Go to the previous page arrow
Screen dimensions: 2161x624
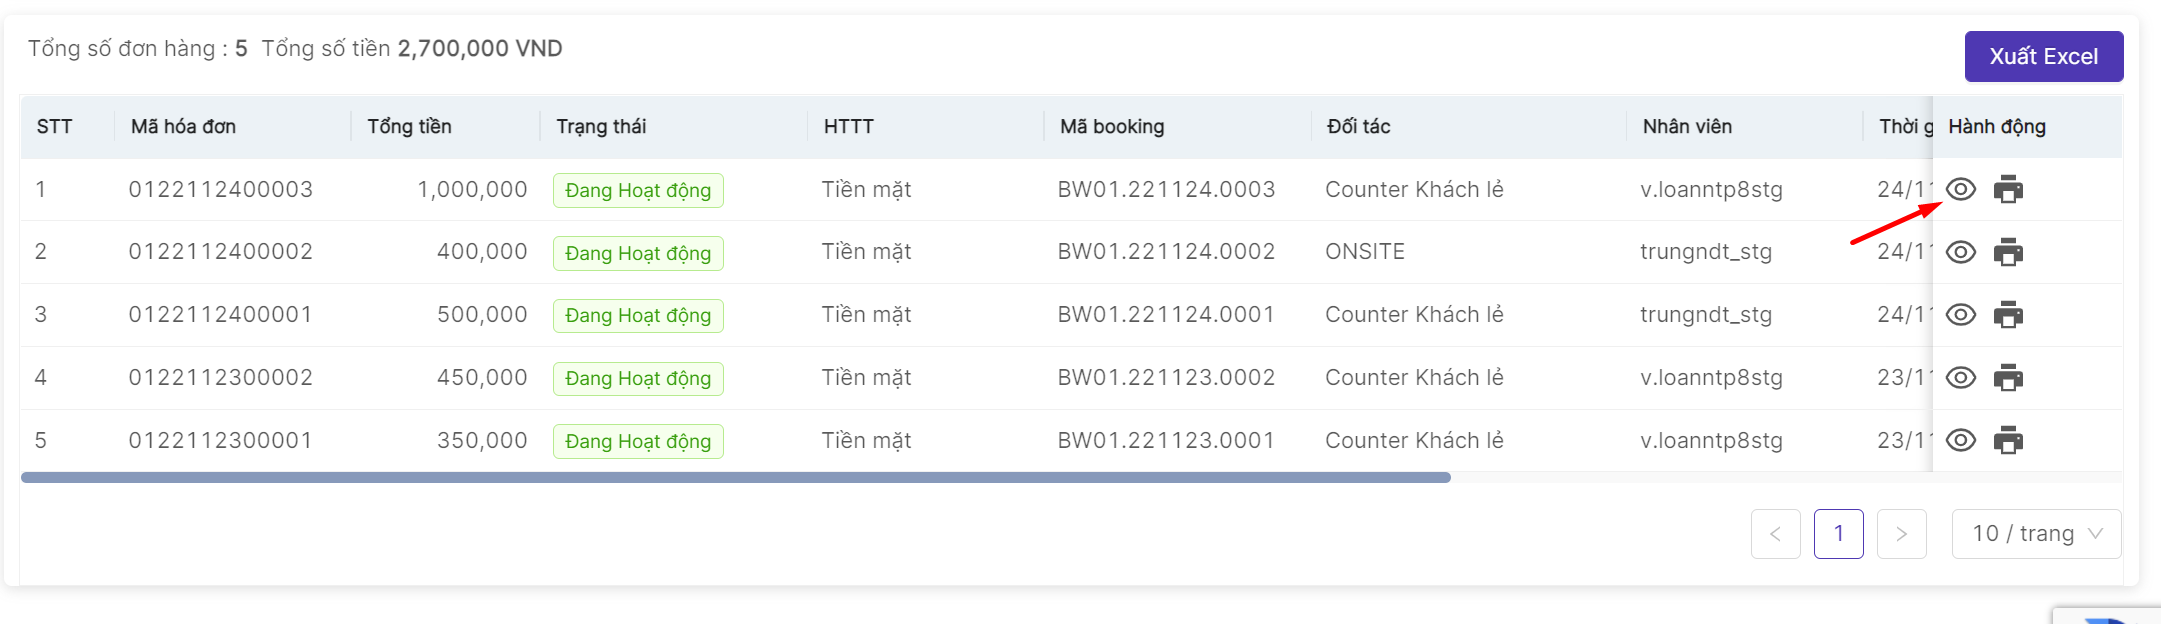point(1775,534)
